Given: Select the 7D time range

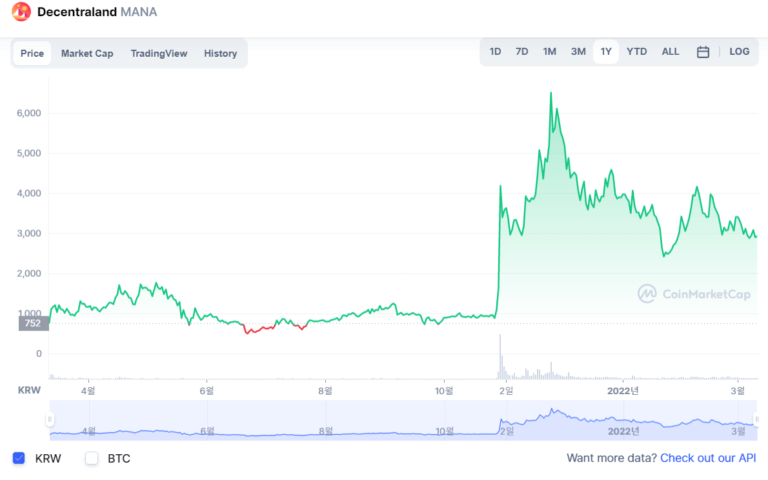Looking at the screenshot, I should [x=522, y=51].
